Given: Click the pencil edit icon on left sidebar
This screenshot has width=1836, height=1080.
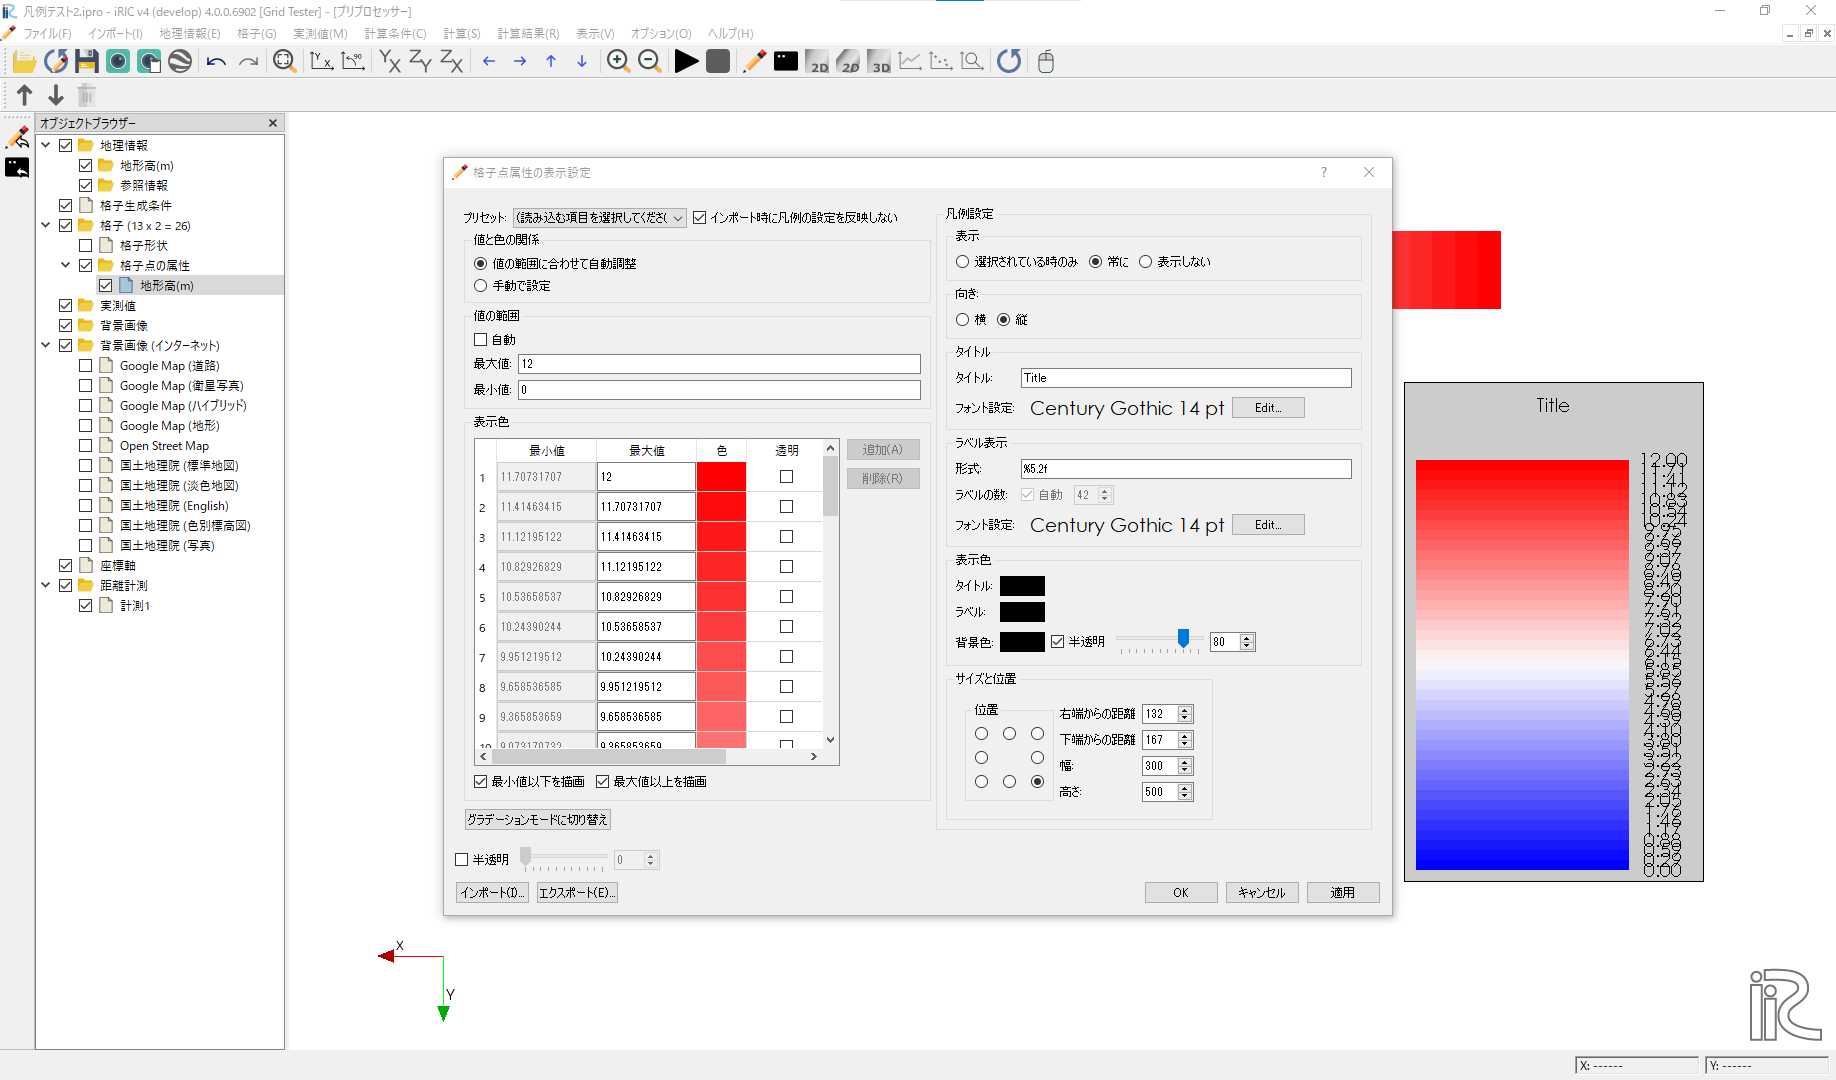Looking at the screenshot, I should click(x=17, y=137).
